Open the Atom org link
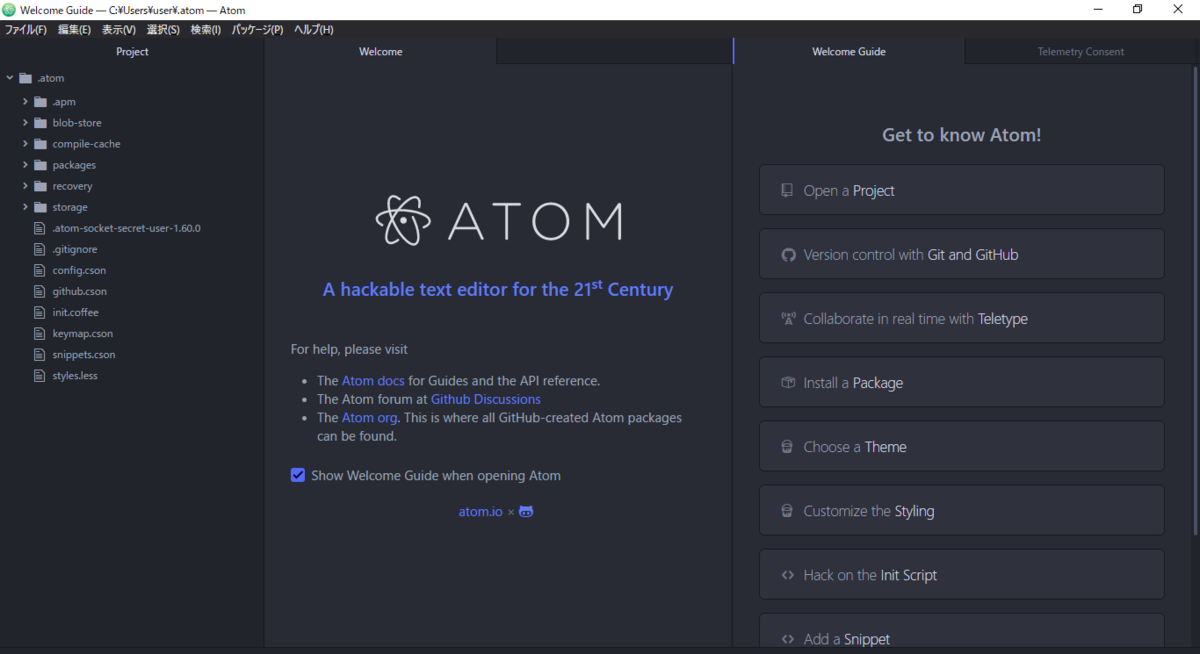1200x654 pixels. (x=369, y=417)
